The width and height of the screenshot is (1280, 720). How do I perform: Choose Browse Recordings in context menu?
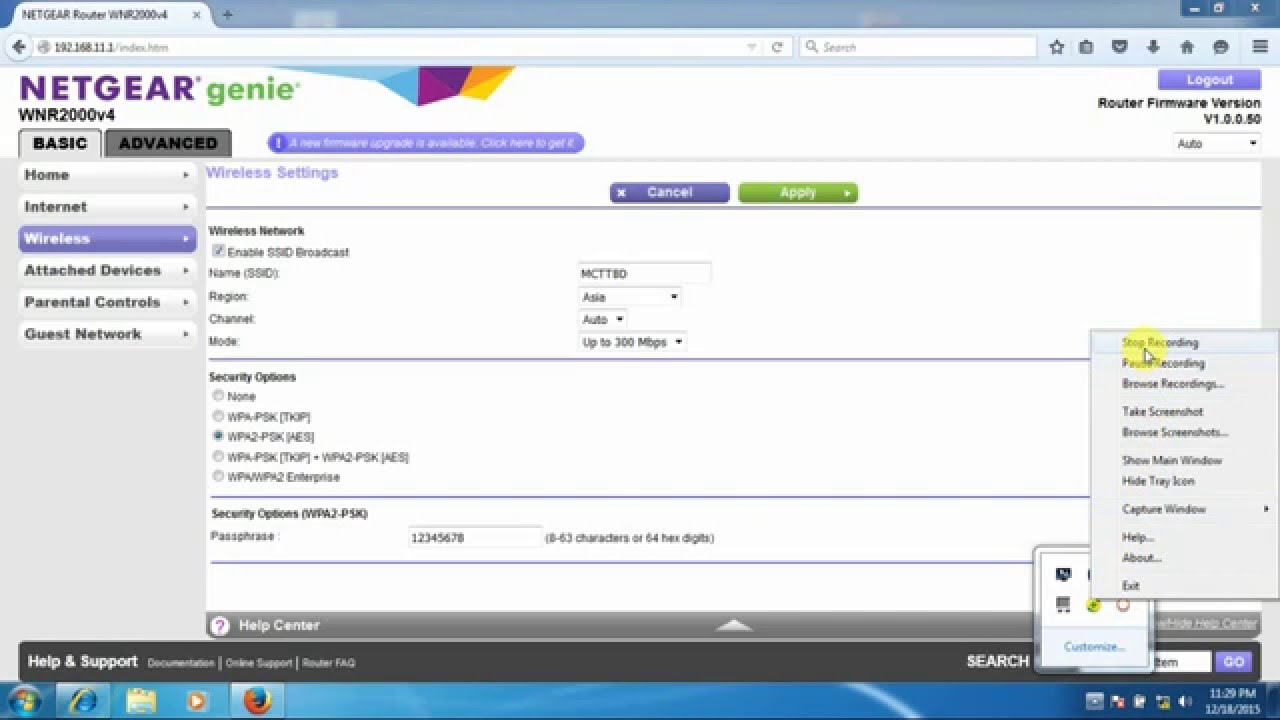pyautogui.click(x=1184, y=384)
